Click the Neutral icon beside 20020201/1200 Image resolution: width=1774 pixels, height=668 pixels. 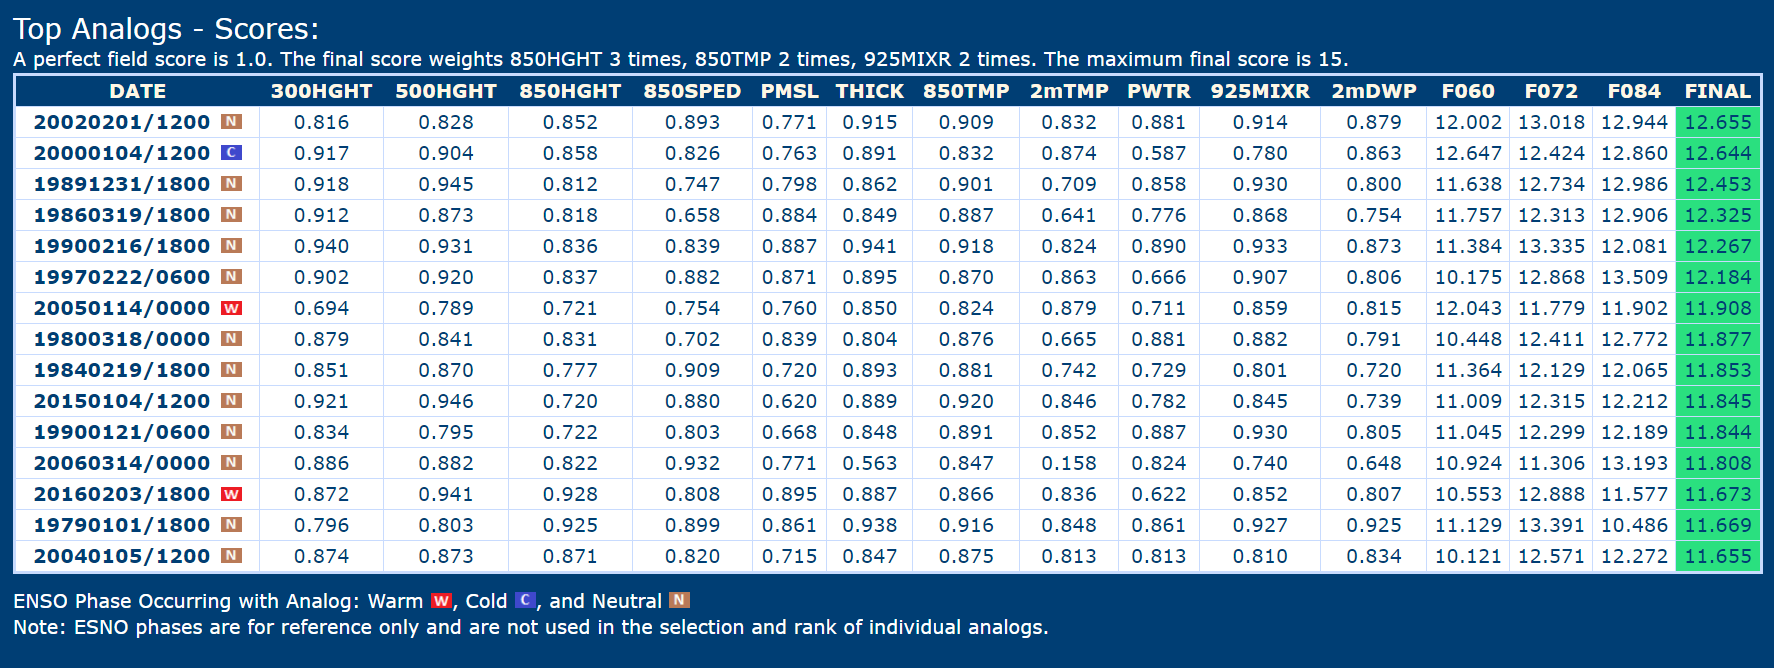(x=231, y=122)
